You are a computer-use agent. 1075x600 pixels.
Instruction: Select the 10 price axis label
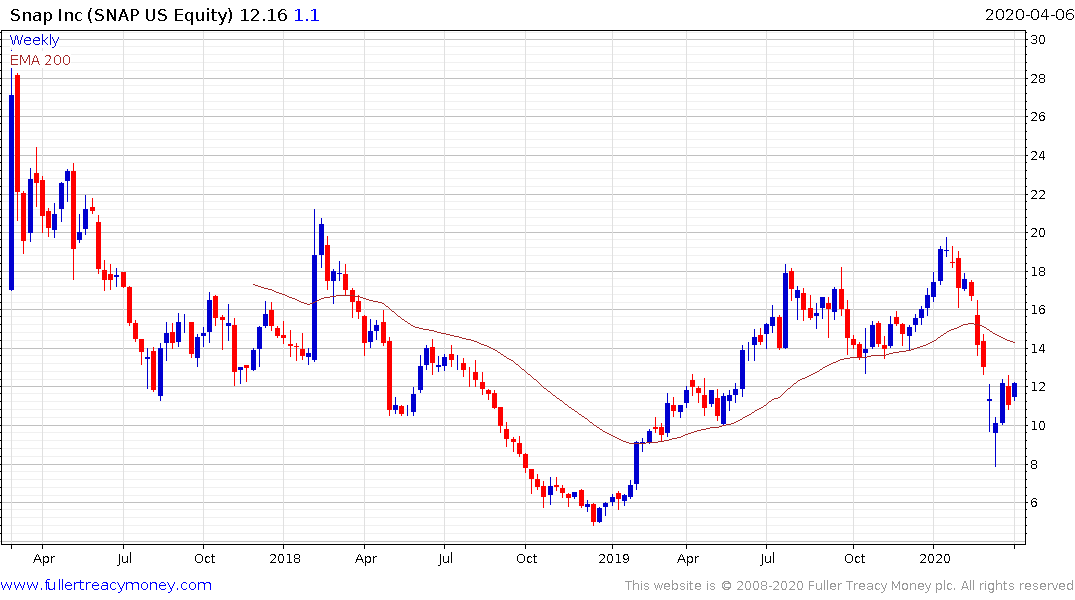coord(1038,426)
